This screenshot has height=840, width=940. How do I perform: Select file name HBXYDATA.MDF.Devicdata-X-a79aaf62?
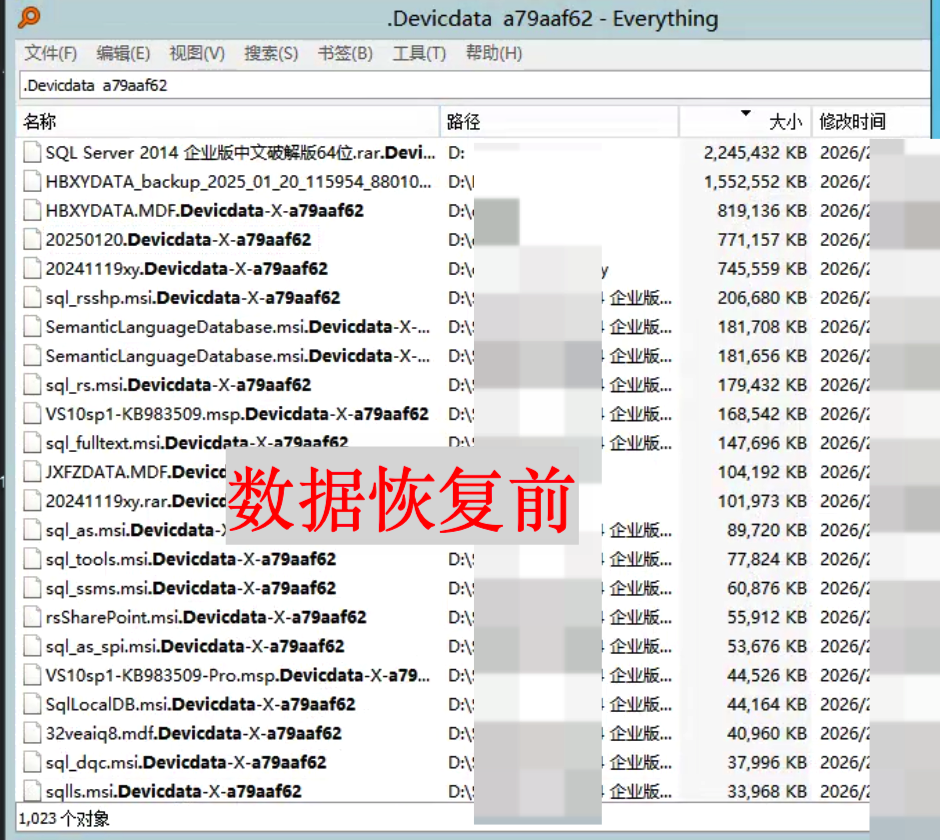204,210
